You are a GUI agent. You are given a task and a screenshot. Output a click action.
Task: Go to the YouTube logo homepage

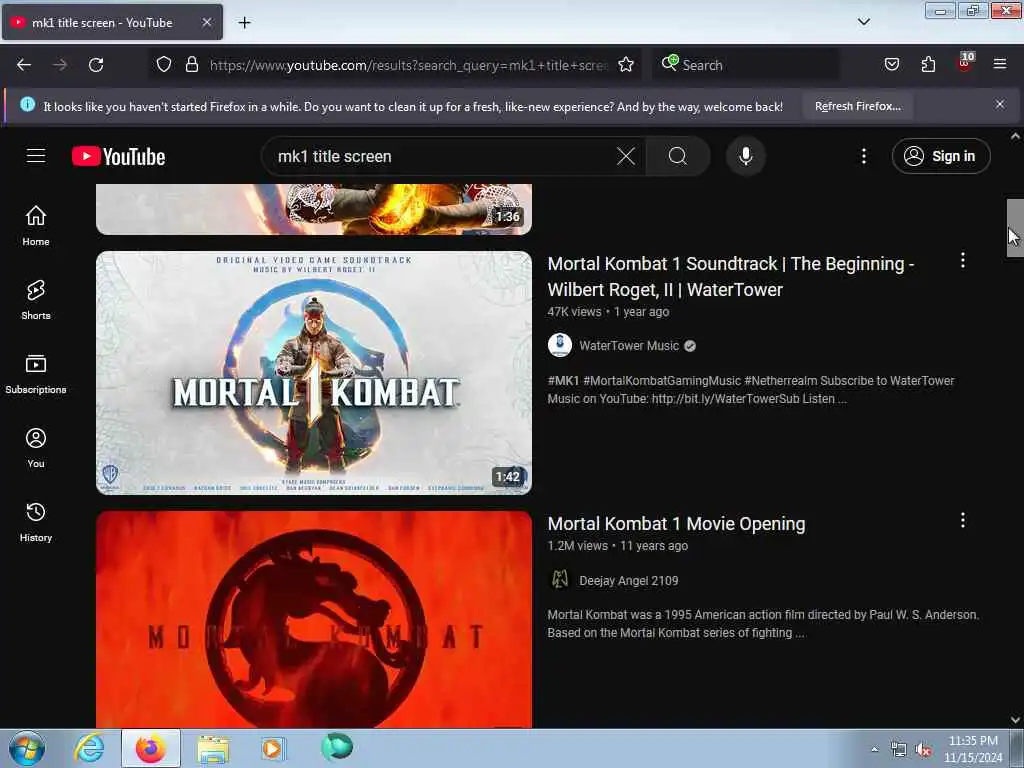coord(118,157)
